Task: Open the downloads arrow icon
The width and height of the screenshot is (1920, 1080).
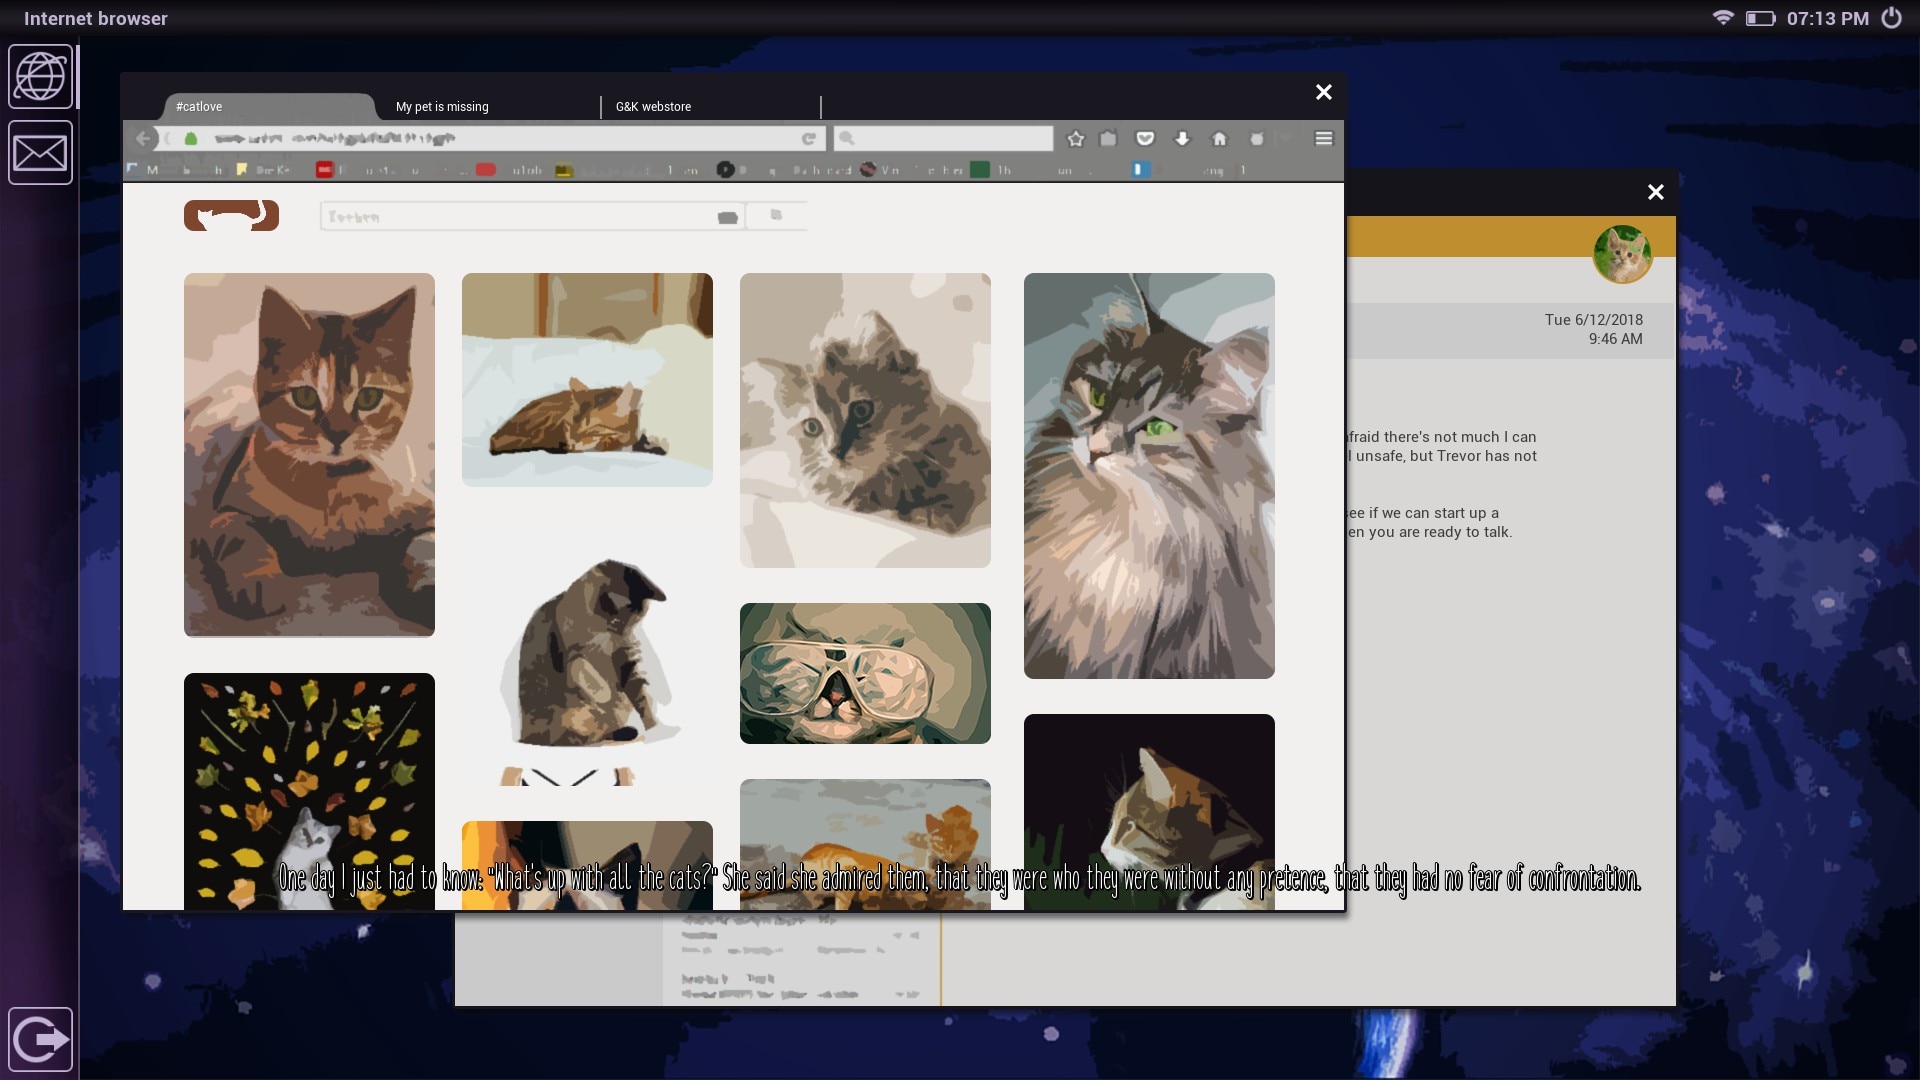Action: click(1182, 139)
